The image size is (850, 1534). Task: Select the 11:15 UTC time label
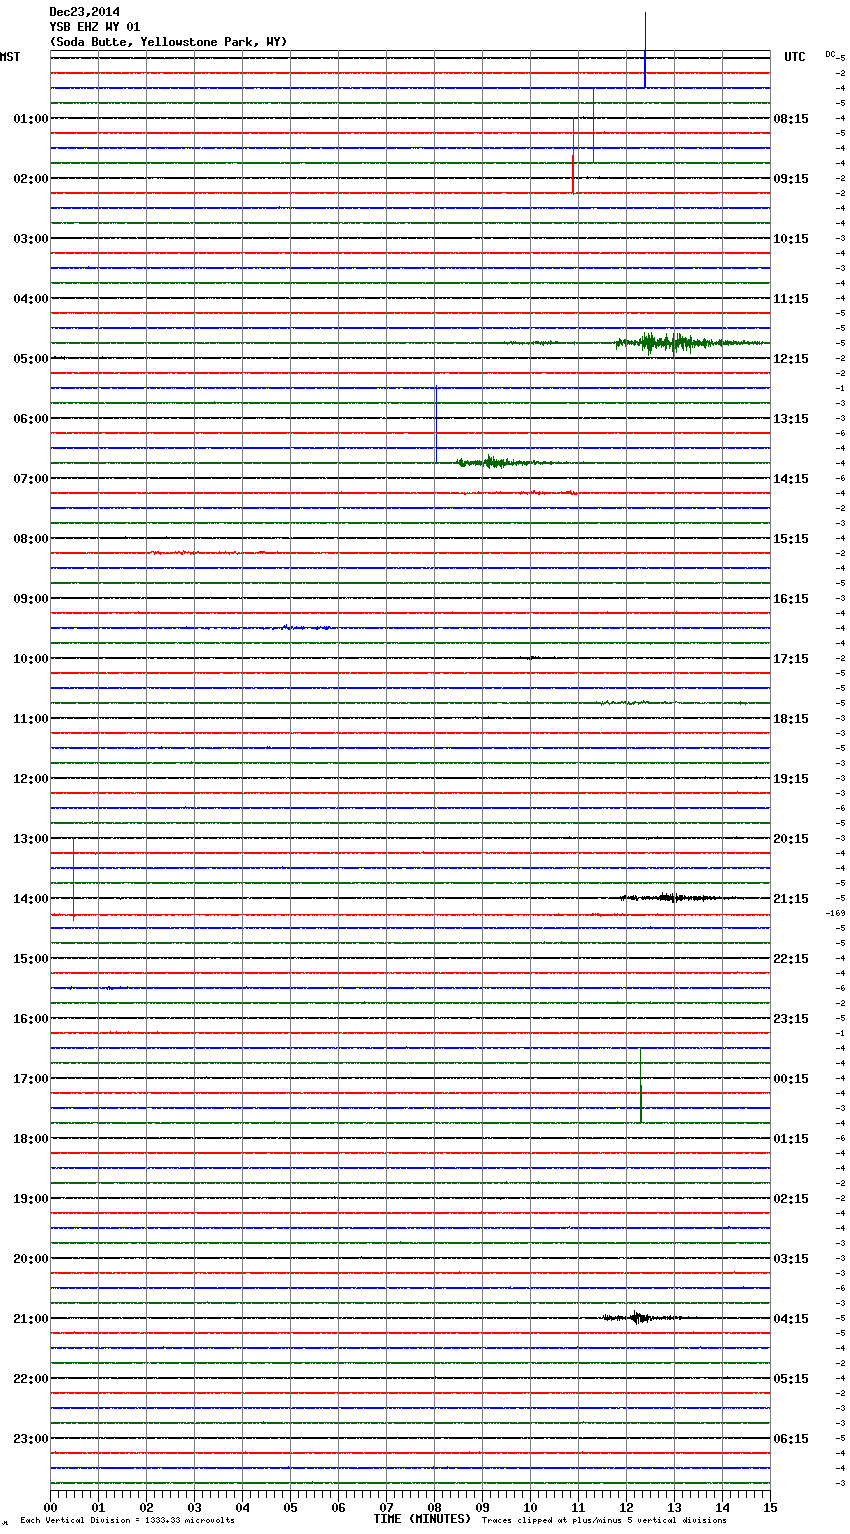[791, 299]
